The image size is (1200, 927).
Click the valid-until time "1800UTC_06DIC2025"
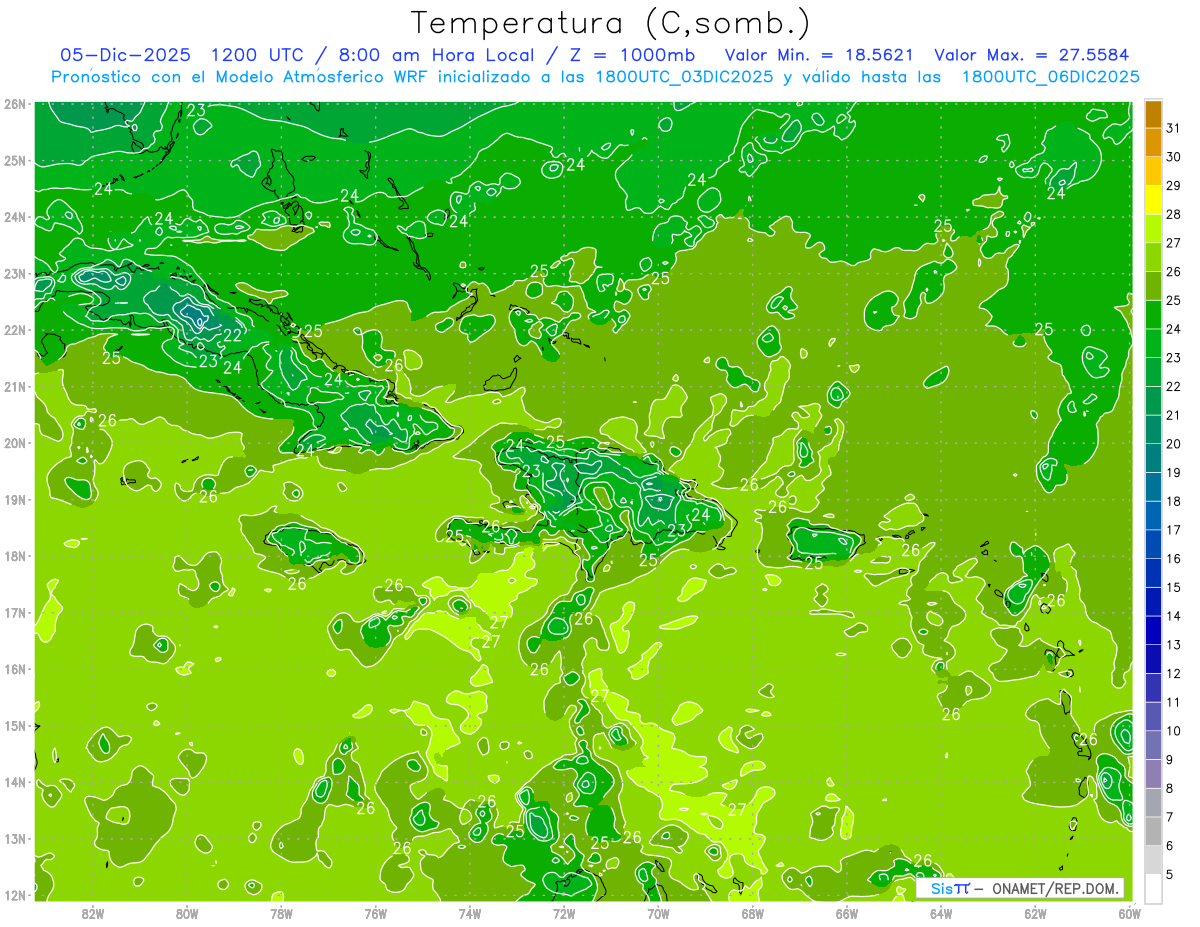tap(1050, 76)
